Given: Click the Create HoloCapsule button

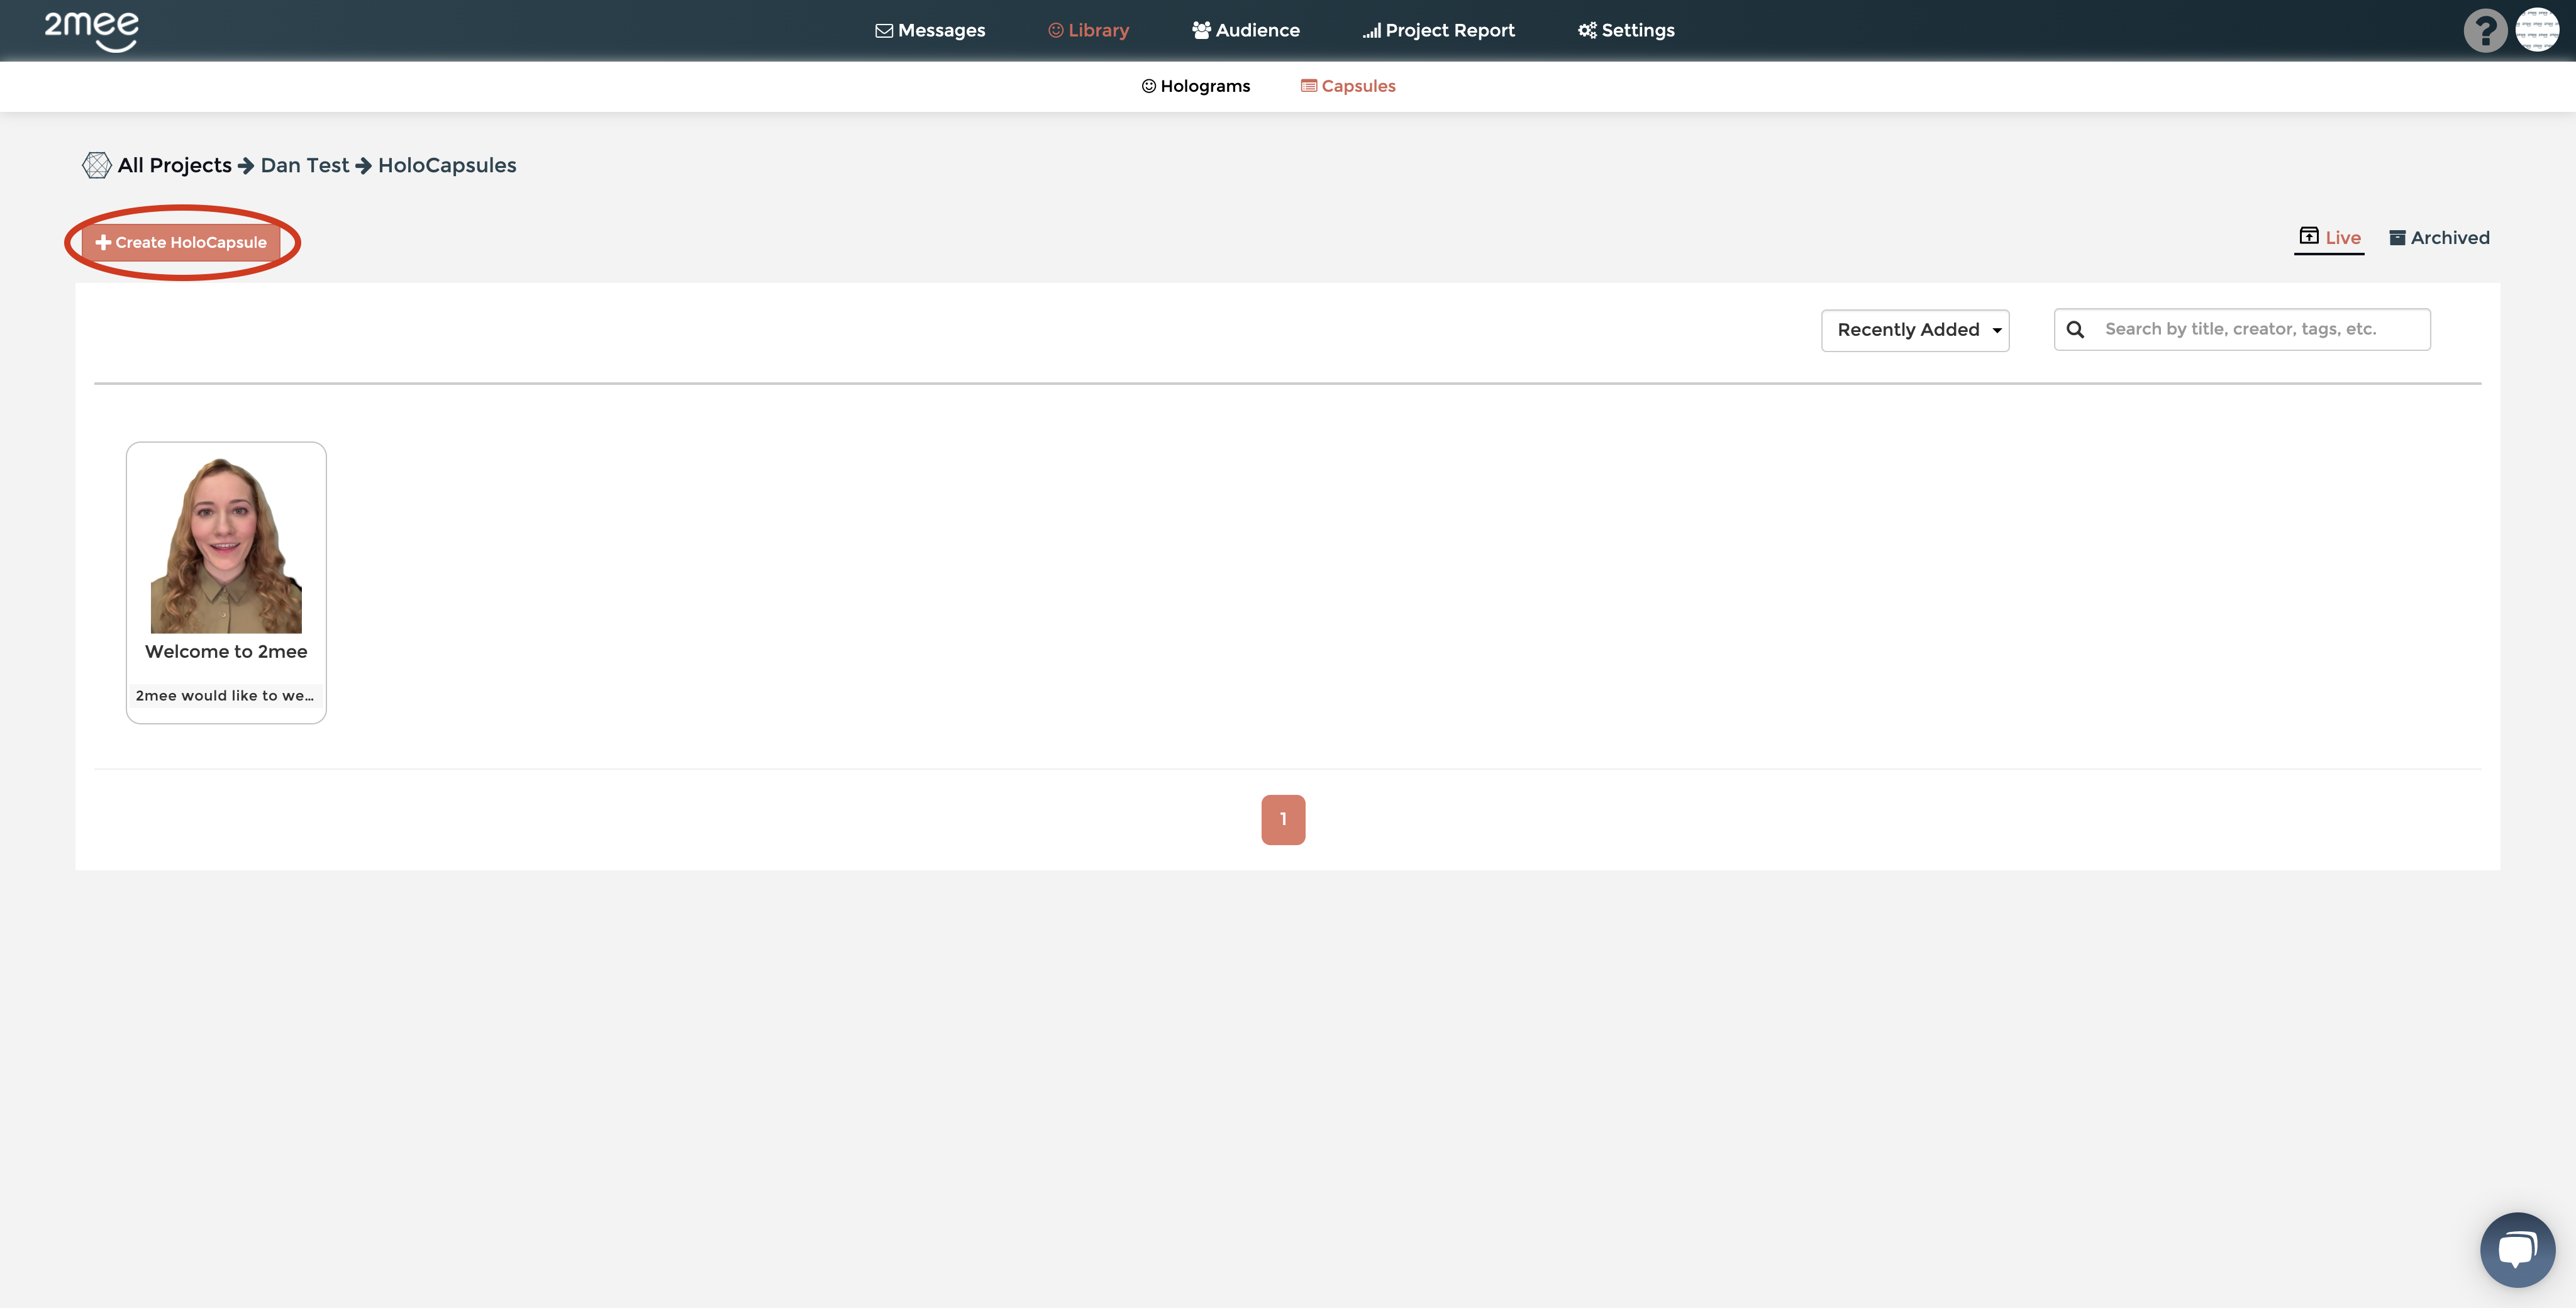Looking at the screenshot, I should 181,242.
